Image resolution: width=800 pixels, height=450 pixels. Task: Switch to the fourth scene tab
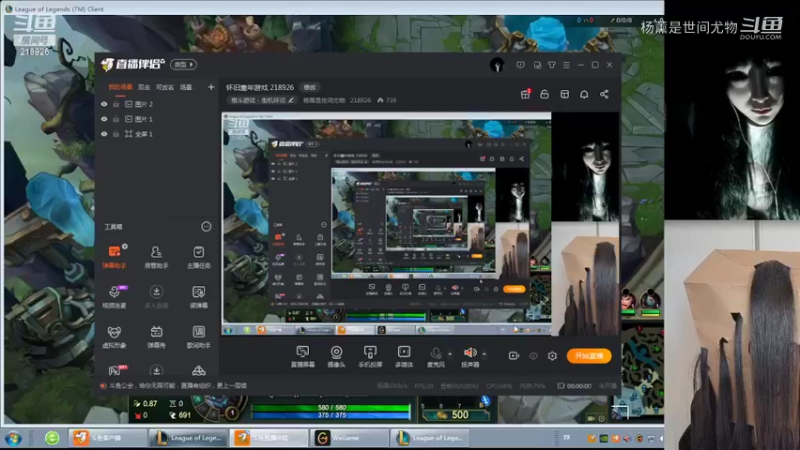point(186,87)
